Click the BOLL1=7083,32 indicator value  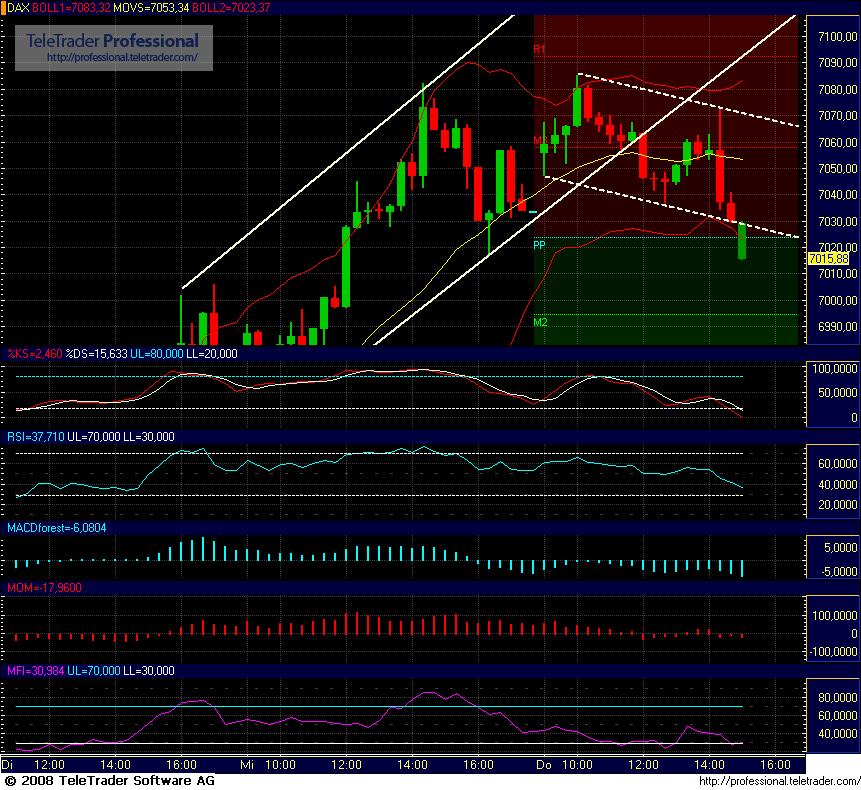click(71, 8)
